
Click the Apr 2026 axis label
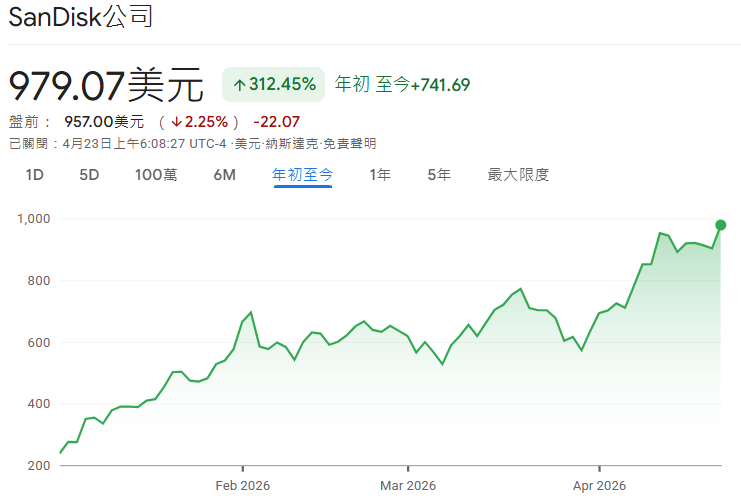599,486
